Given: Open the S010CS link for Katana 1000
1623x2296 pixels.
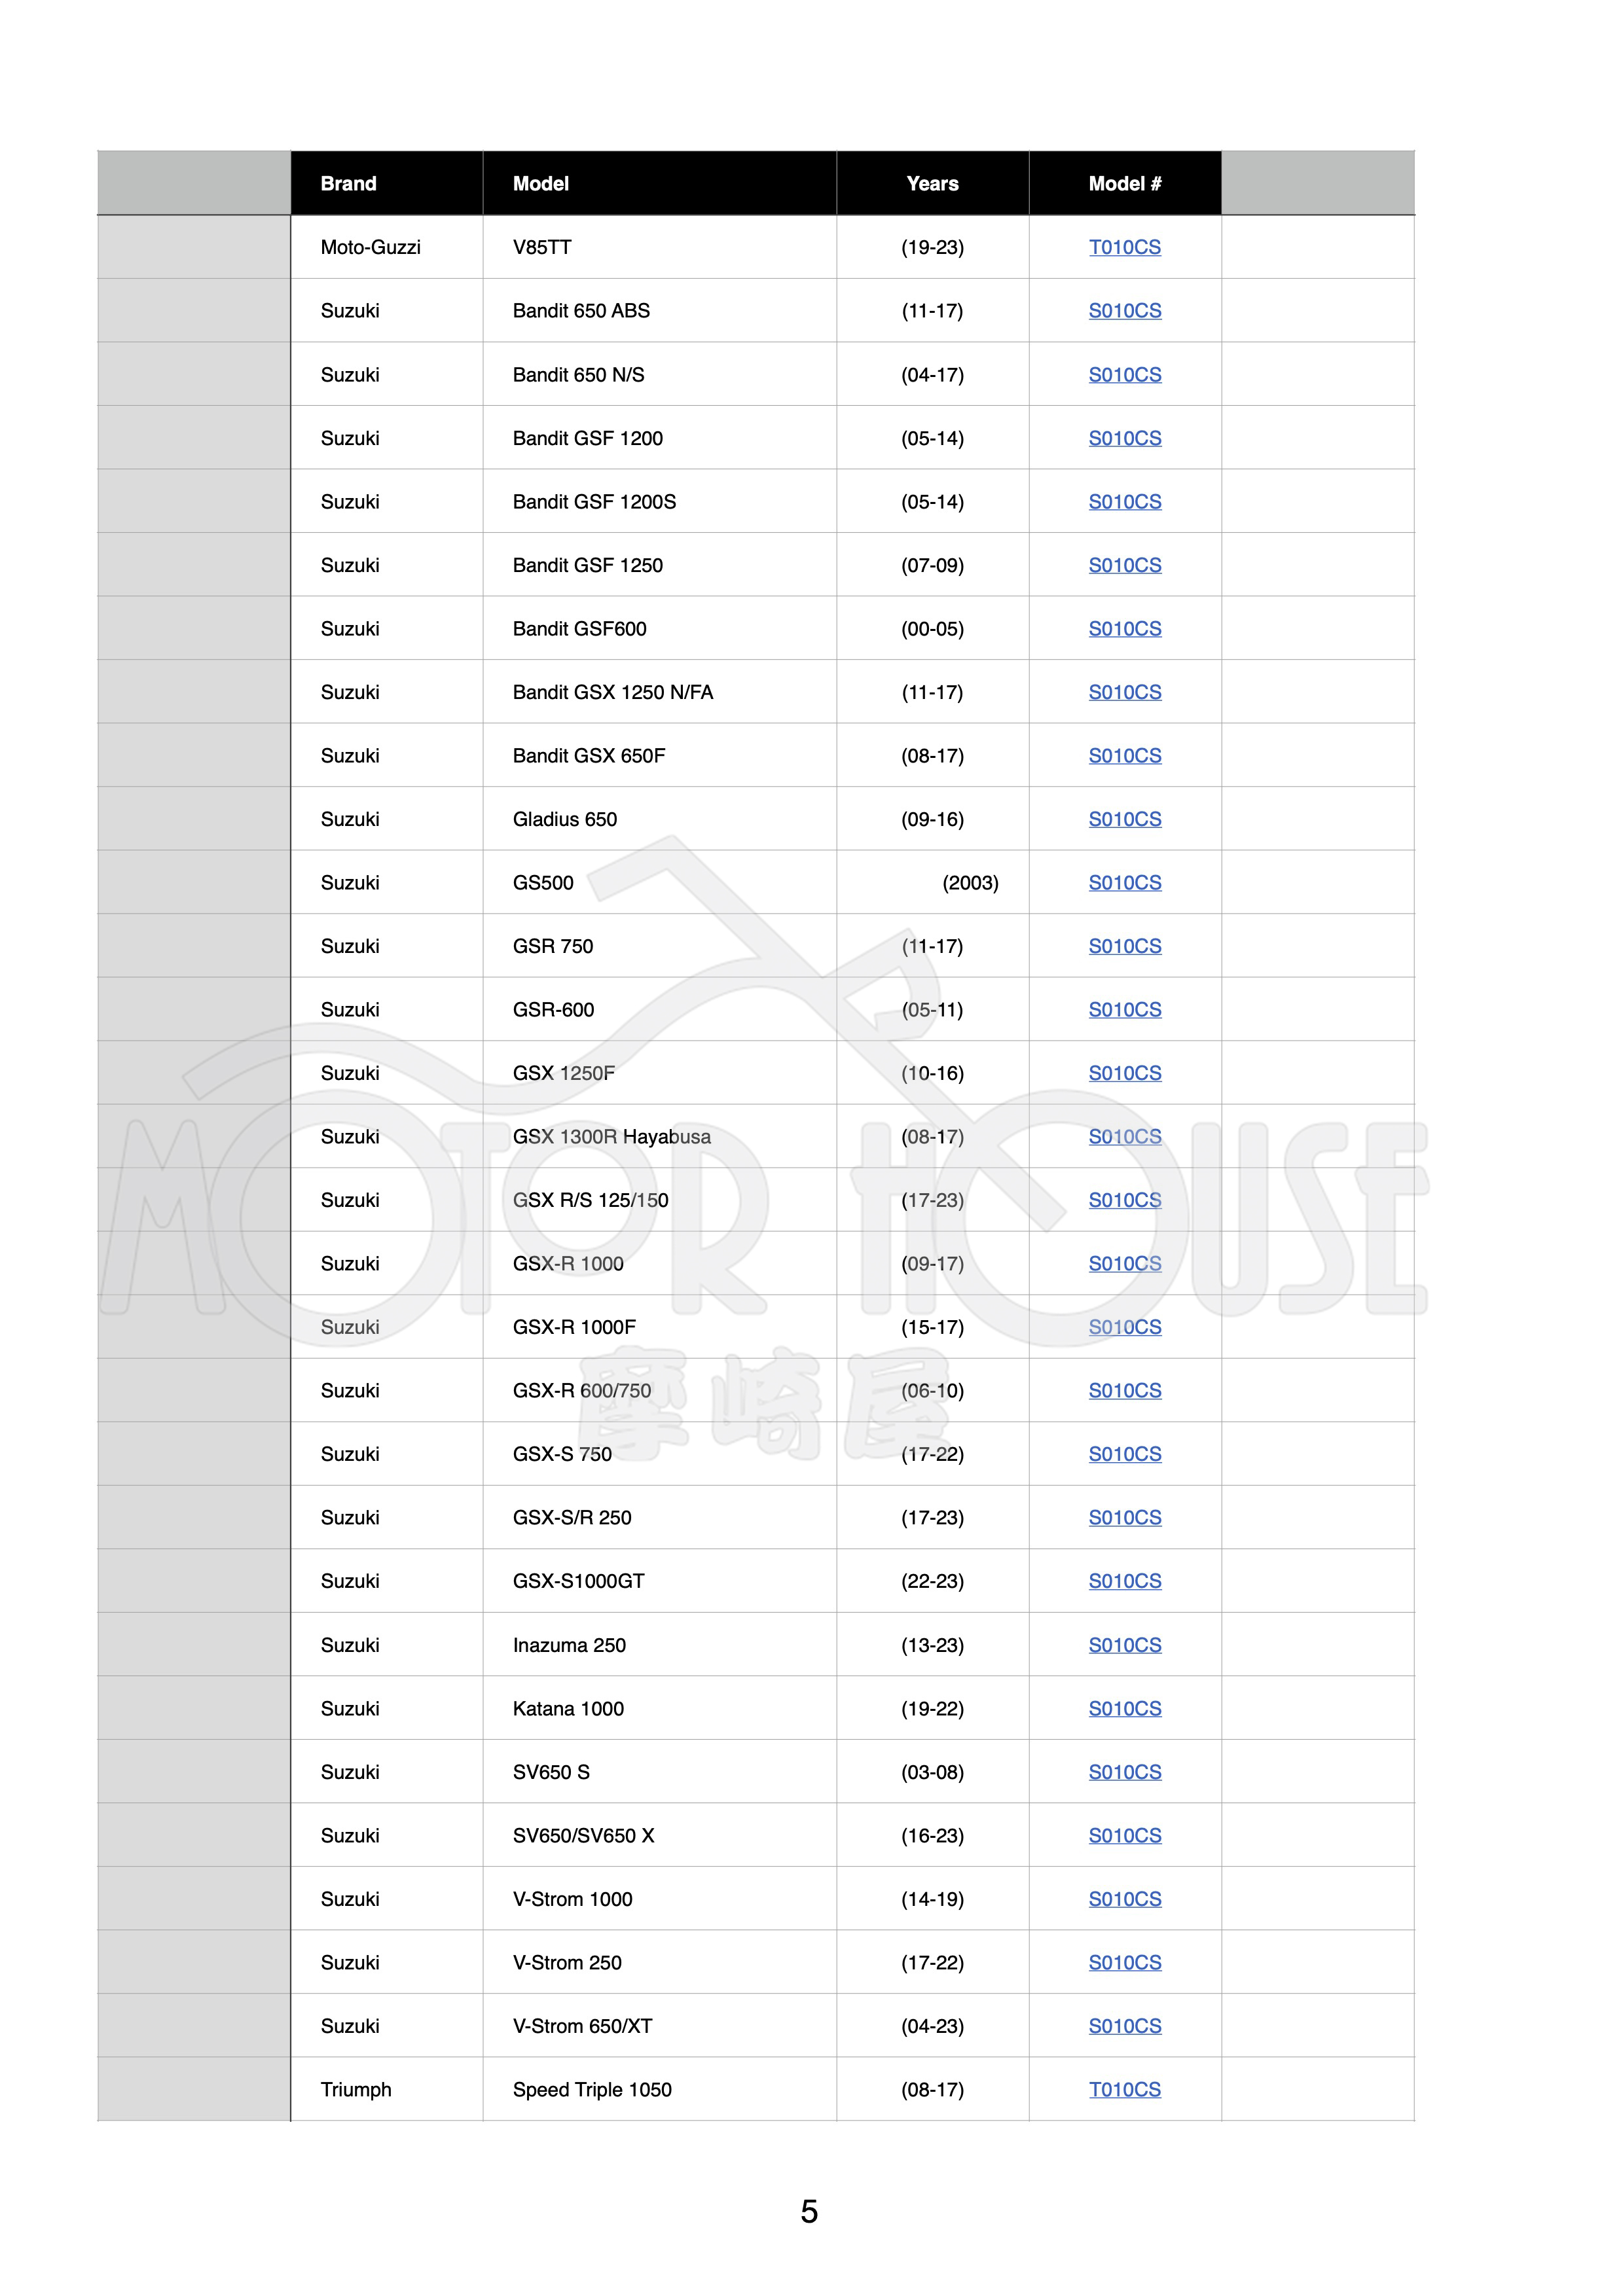Looking at the screenshot, I should 1124,1709.
